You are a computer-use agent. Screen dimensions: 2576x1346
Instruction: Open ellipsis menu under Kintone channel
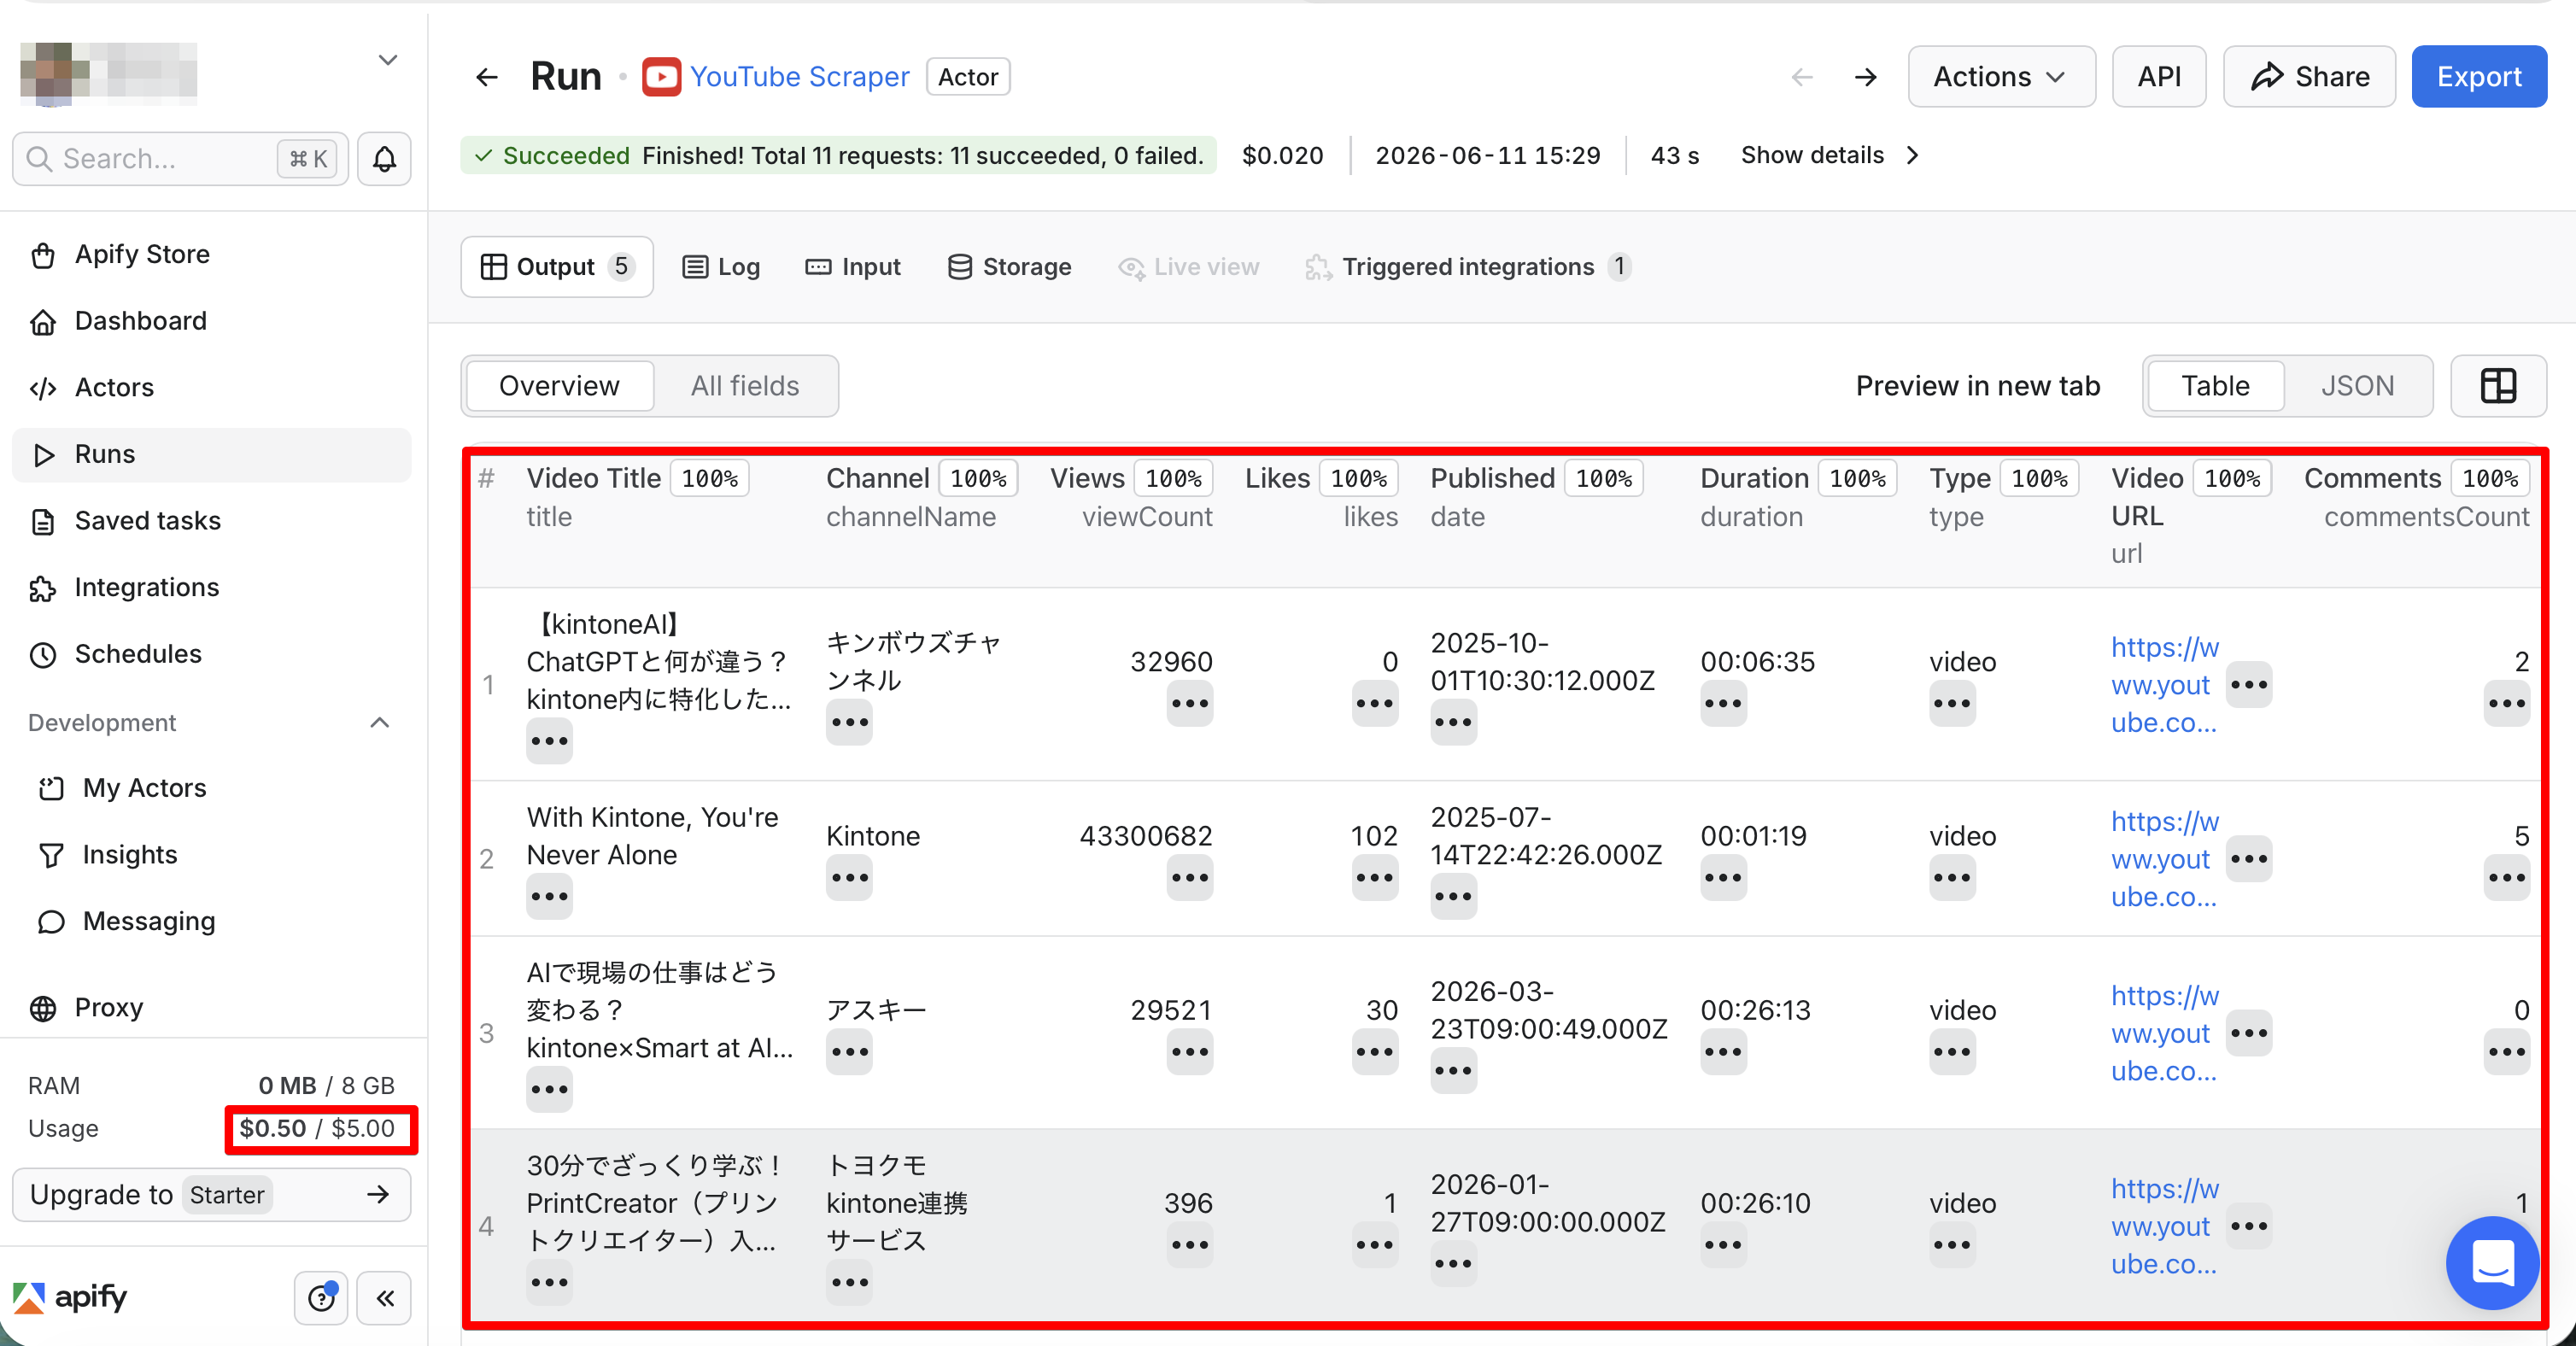[849, 878]
